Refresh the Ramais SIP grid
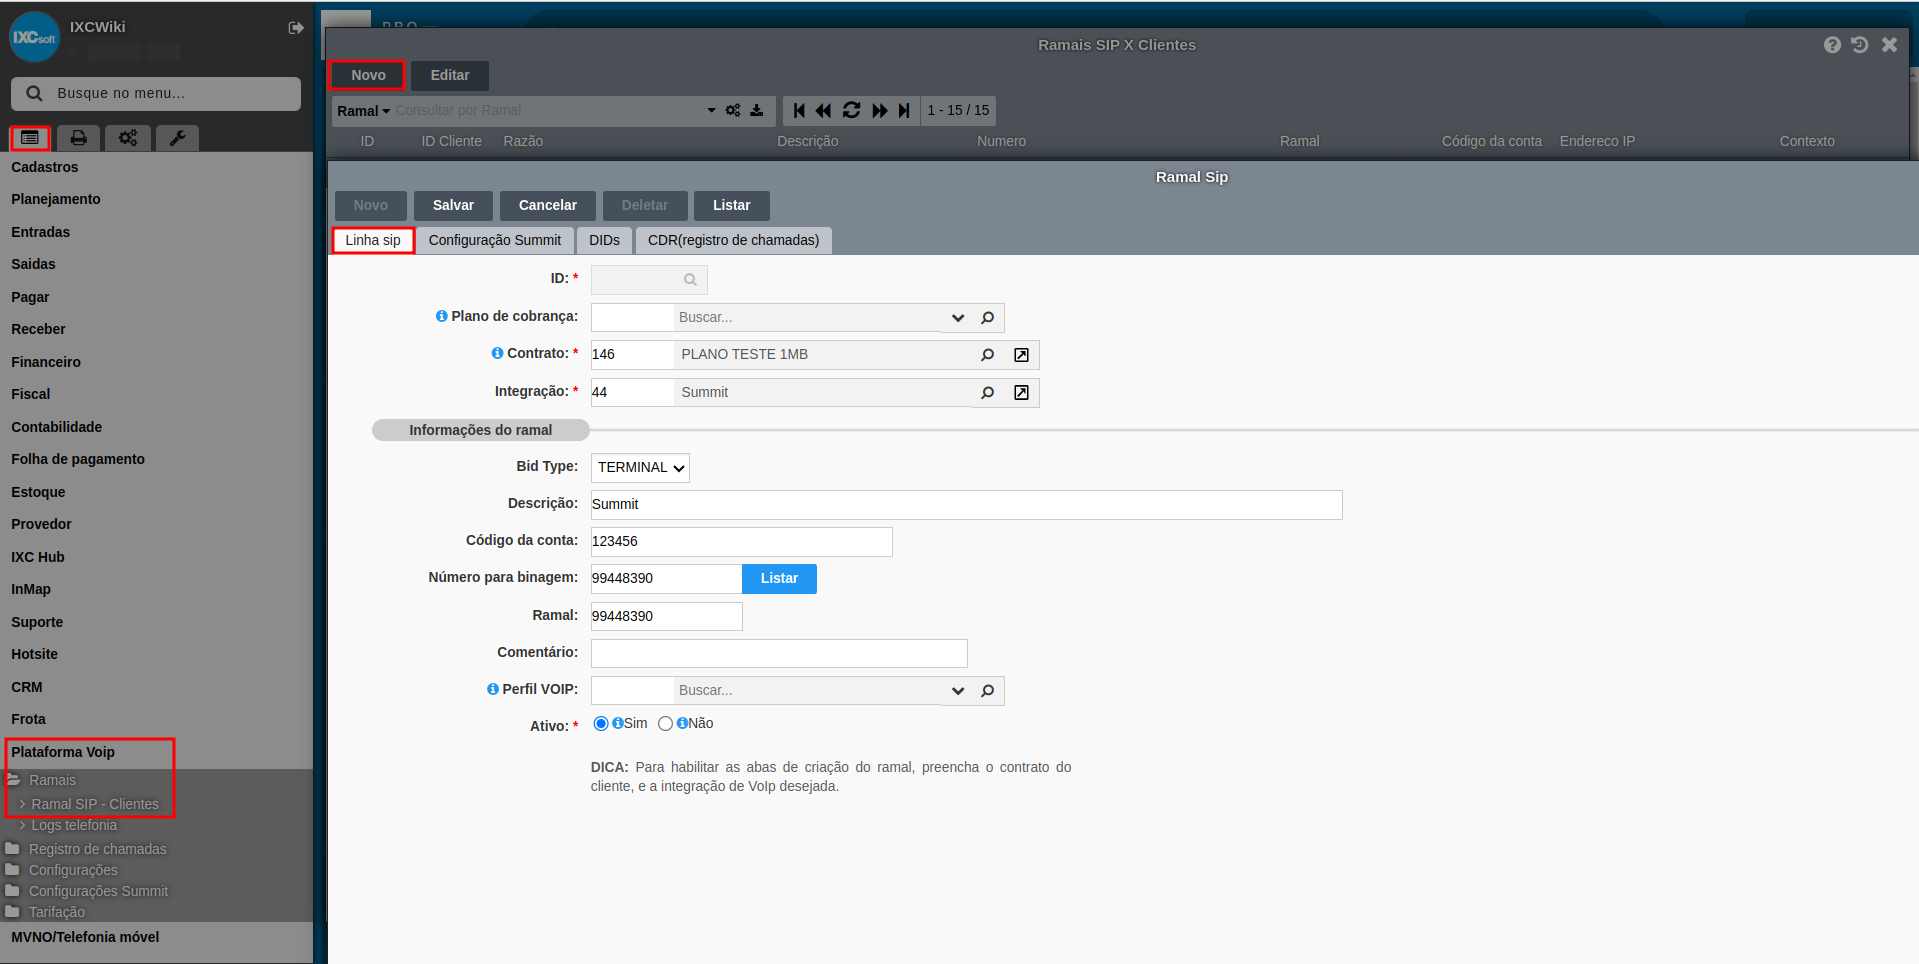This screenshot has height=964, width=1919. pos(851,110)
